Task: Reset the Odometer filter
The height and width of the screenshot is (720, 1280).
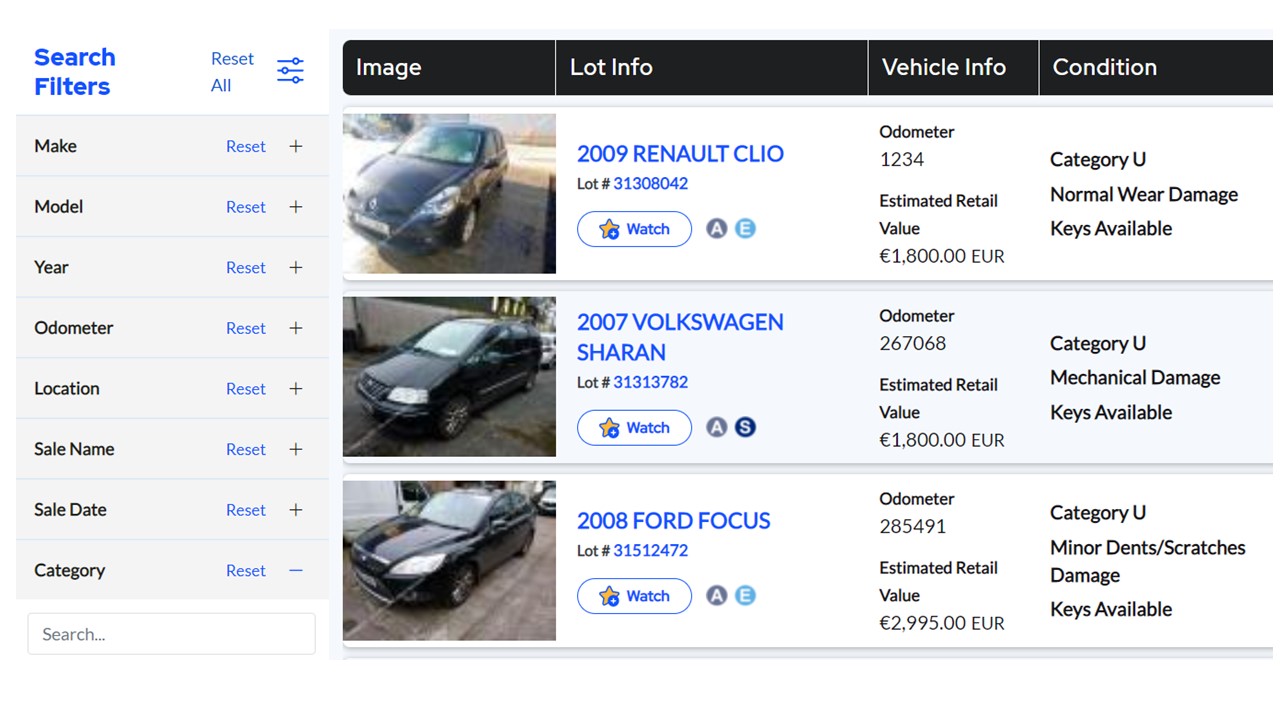Action: pyautogui.click(x=246, y=328)
